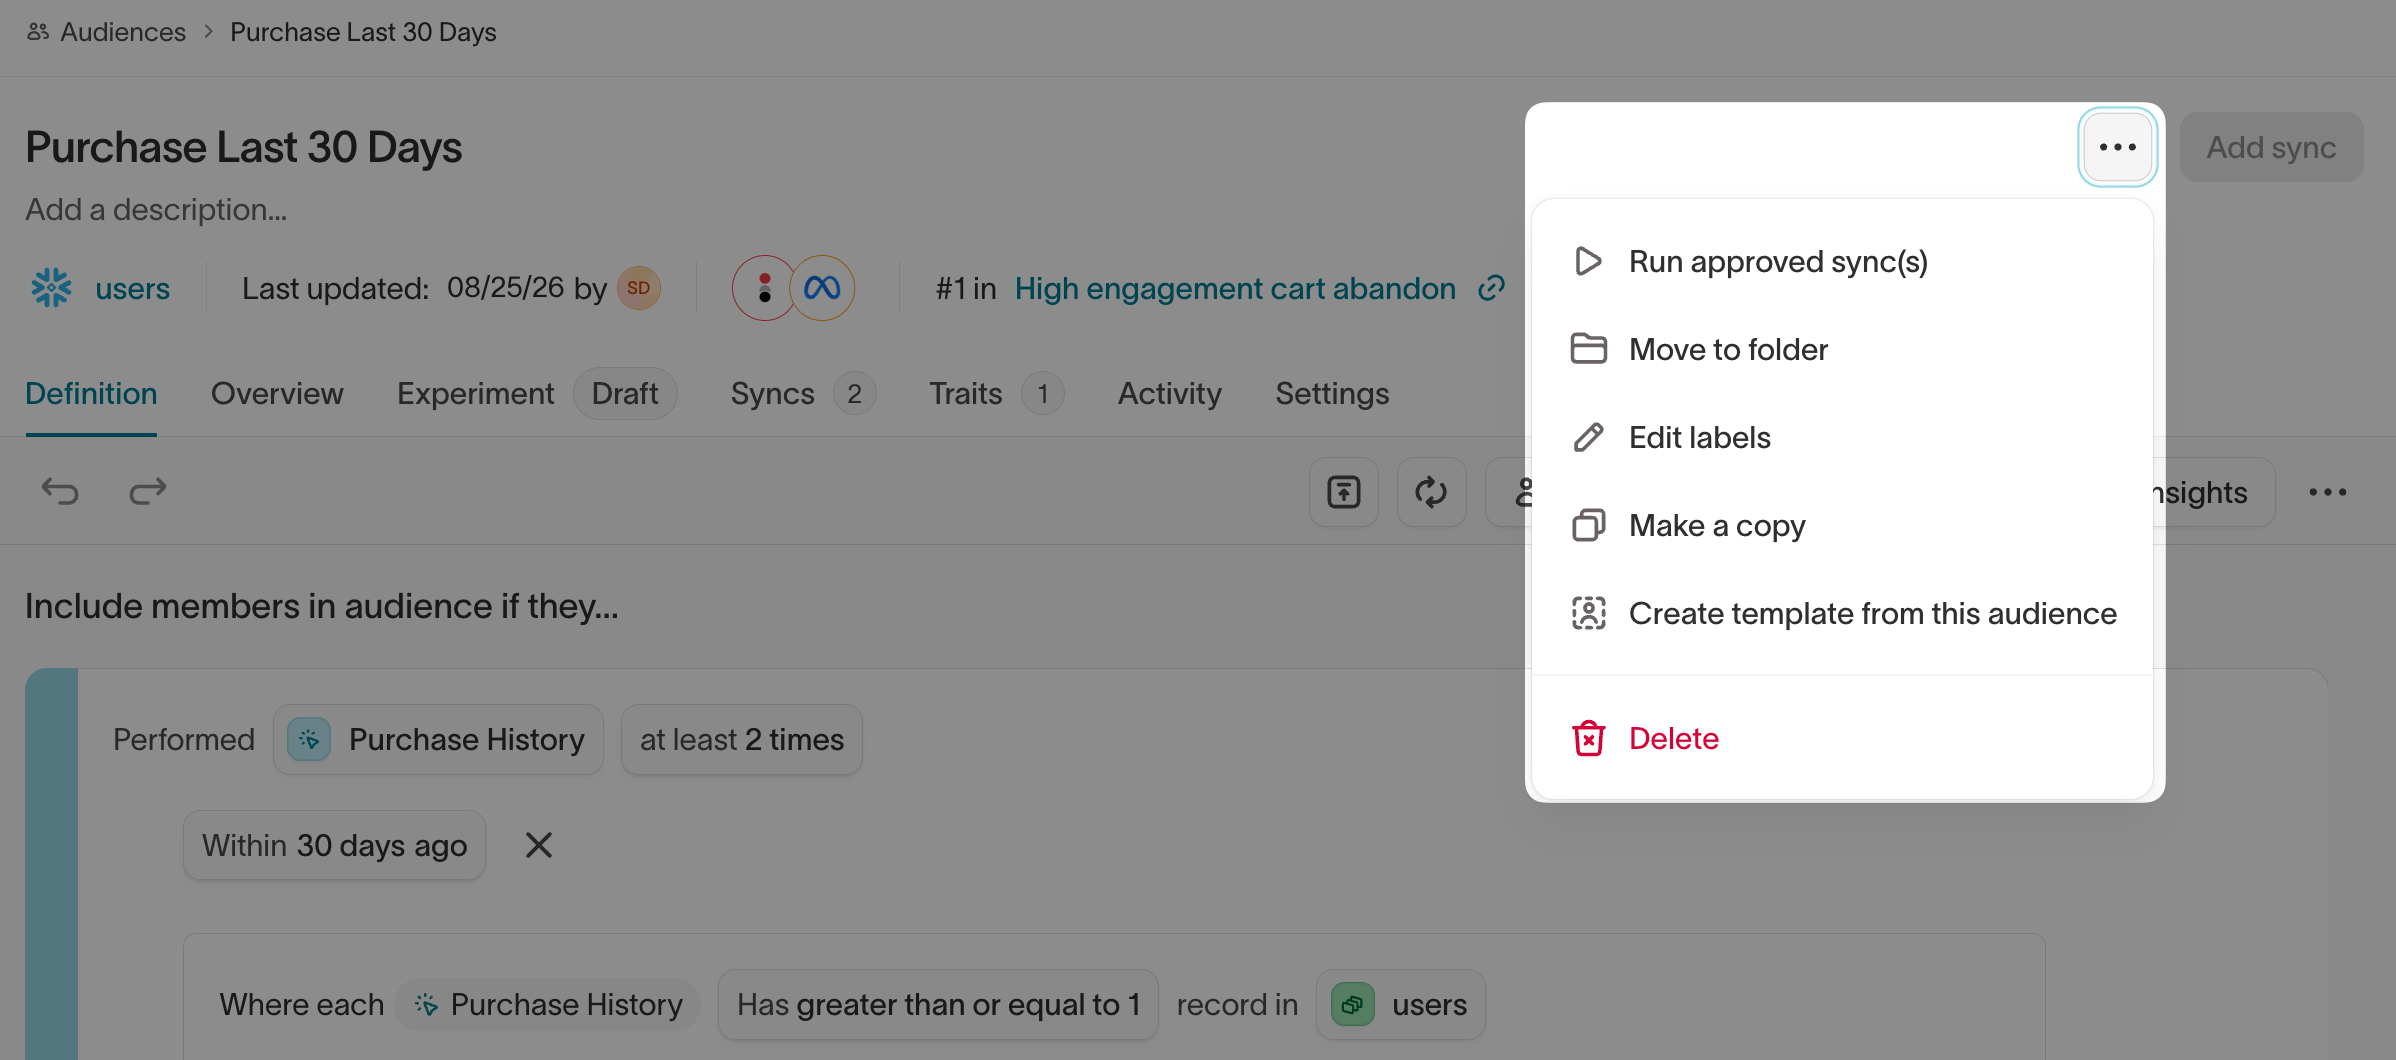Open Has greater than or equal to 1 dropdown

[938, 1004]
